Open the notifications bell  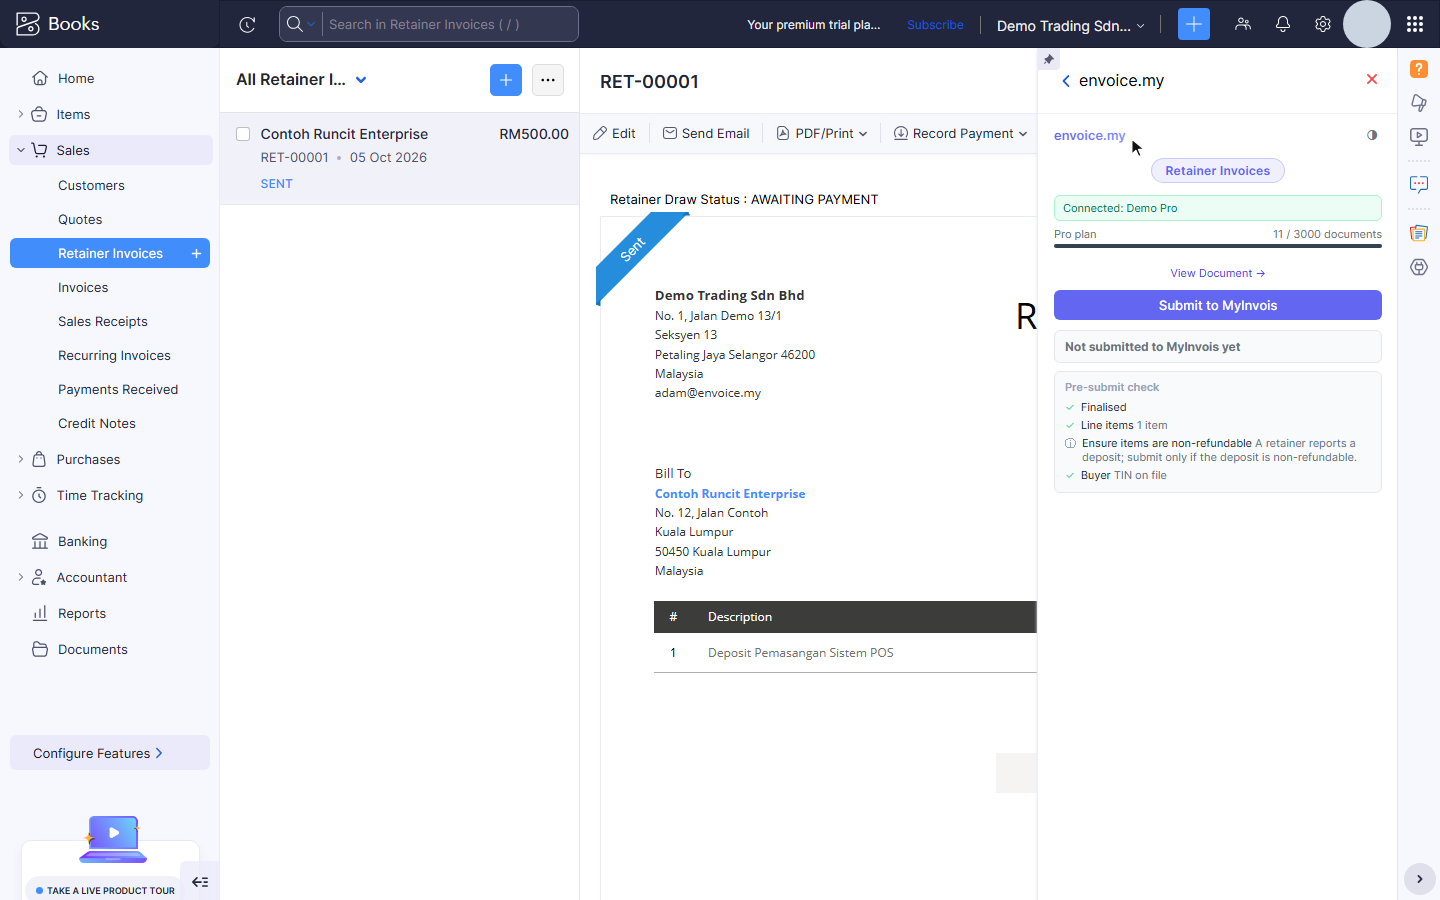[1283, 24]
